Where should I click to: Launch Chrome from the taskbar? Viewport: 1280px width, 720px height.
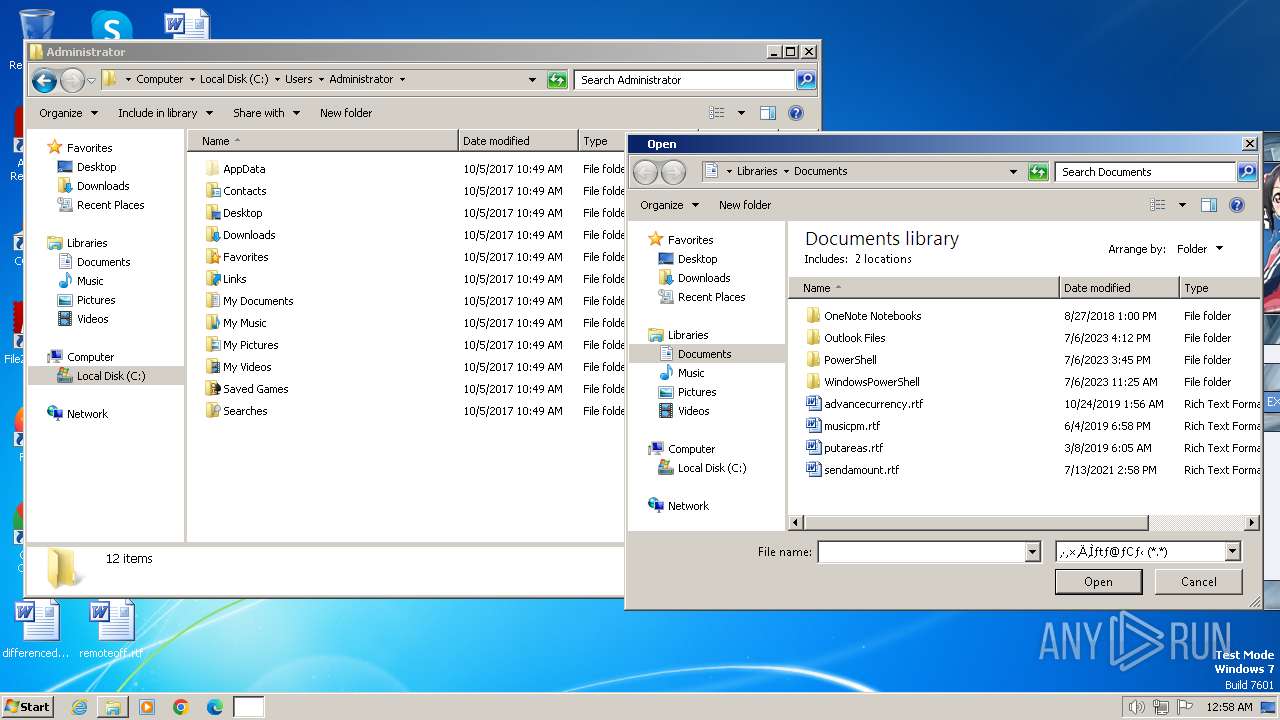[181, 707]
